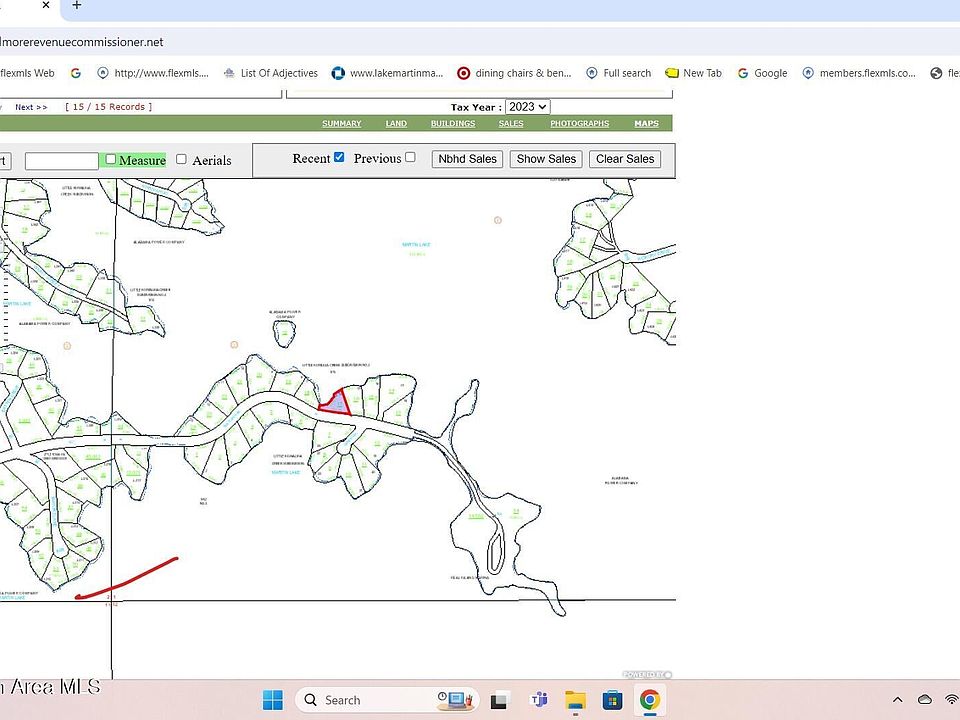The height and width of the screenshot is (720, 960).
Task: Click the OneDrive cloud tray icon
Action: click(x=925, y=700)
